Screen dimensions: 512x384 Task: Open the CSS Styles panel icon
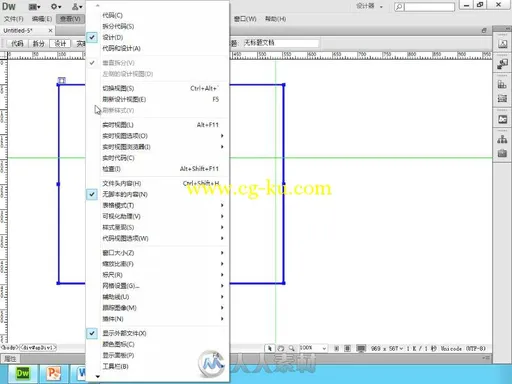click(502, 85)
